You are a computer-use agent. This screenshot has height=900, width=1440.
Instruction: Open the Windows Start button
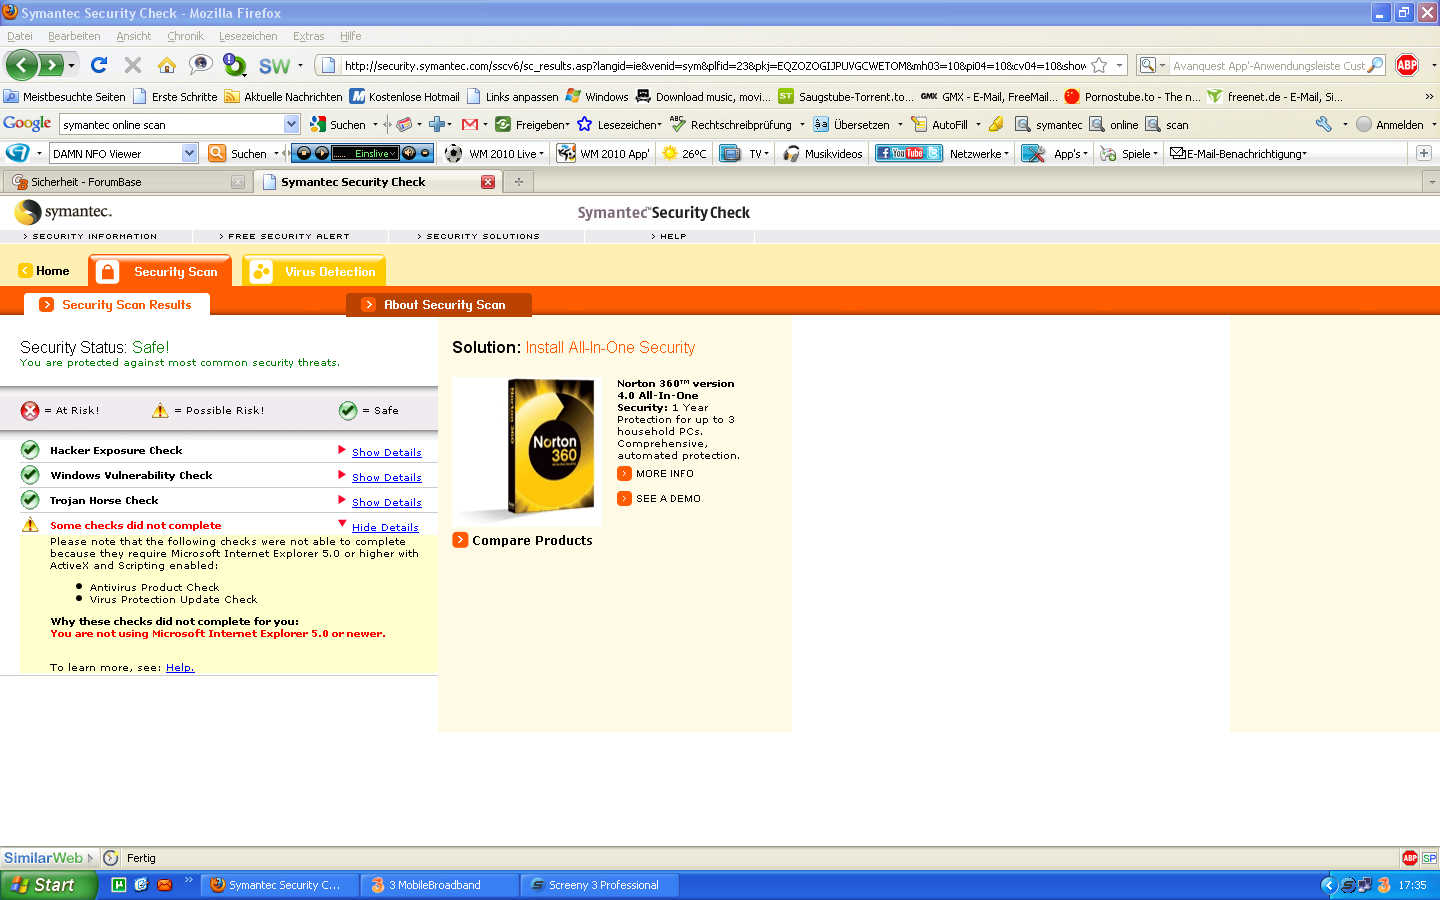(48, 885)
